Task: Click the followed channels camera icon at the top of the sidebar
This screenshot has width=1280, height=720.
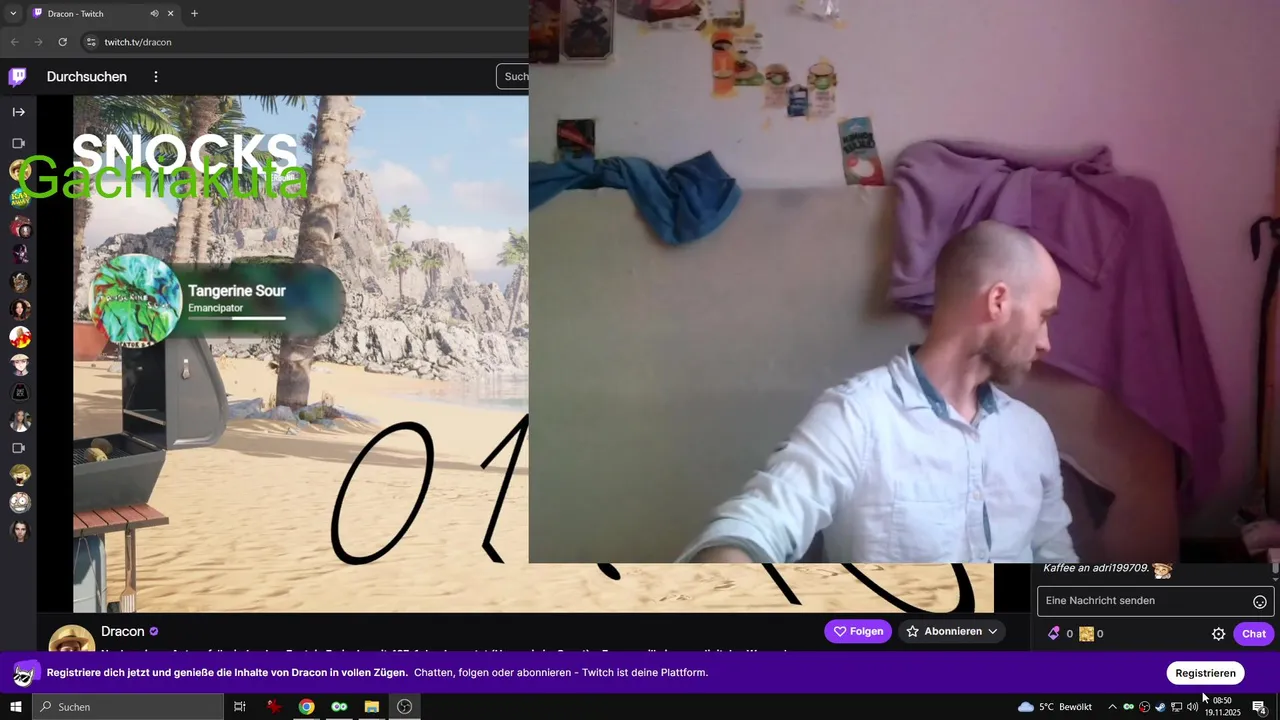Action: (x=18, y=144)
